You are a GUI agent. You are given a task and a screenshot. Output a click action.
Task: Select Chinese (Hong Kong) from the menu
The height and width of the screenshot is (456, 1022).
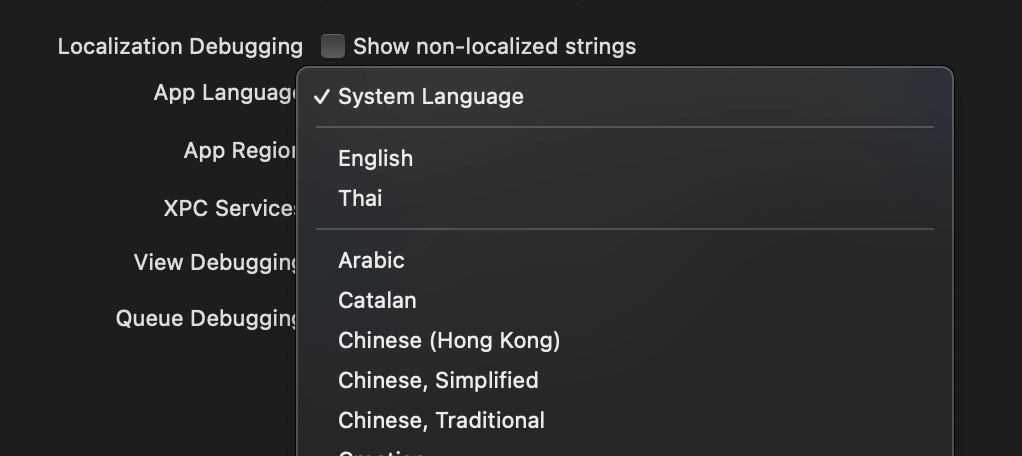(449, 340)
